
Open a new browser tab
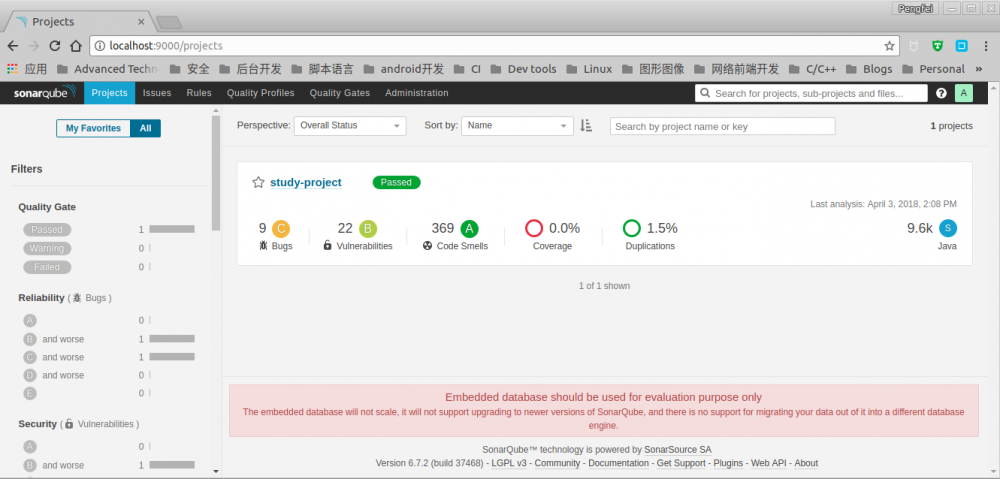[x=169, y=22]
